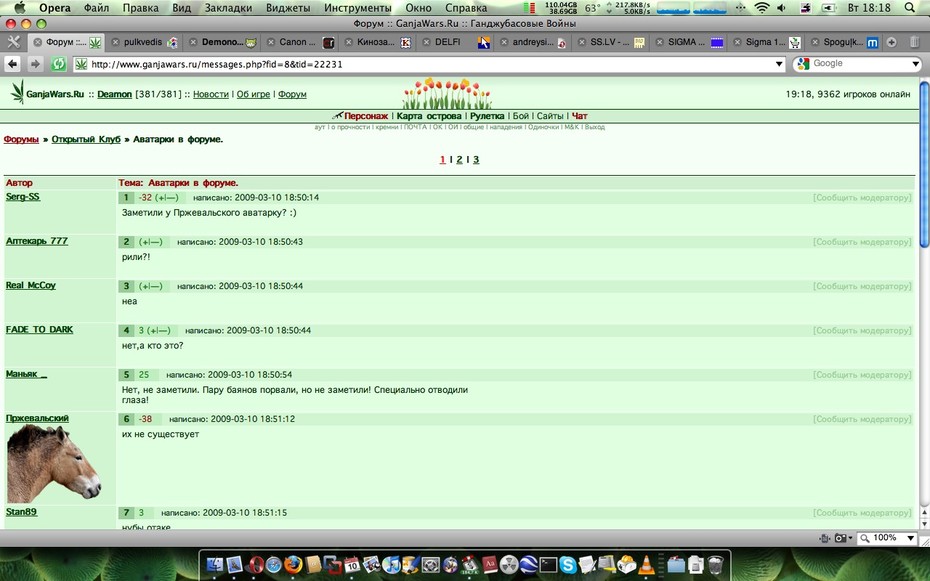
Task: Click the page vertical scrollbar thumb
Action: (924, 165)
